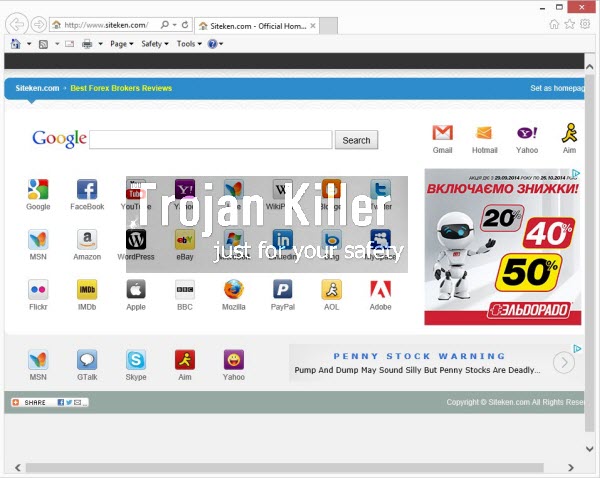Image resolution: width=600 pixels, height=478 pixels.
Task: Open the Adobe shortcut icon
Action: coord(380,290)
